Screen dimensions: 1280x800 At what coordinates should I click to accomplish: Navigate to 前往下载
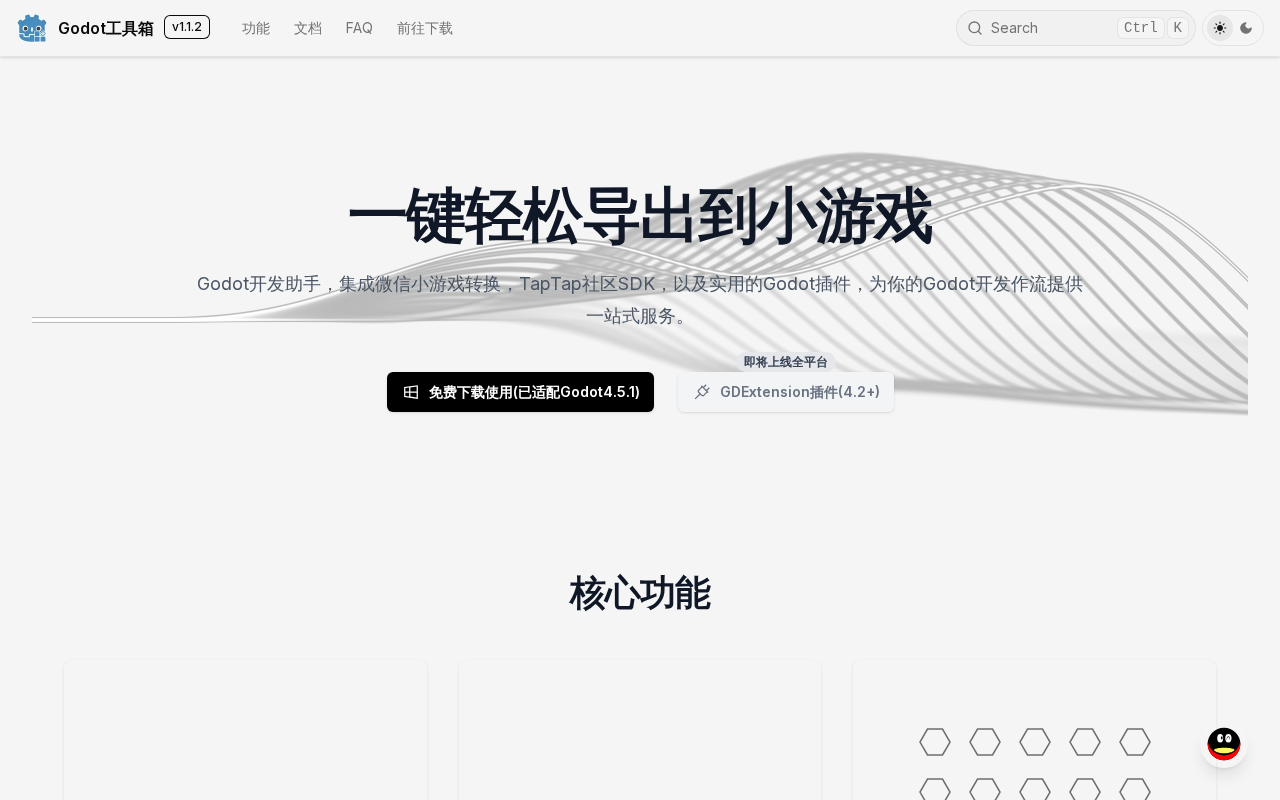tap(425, 28)
